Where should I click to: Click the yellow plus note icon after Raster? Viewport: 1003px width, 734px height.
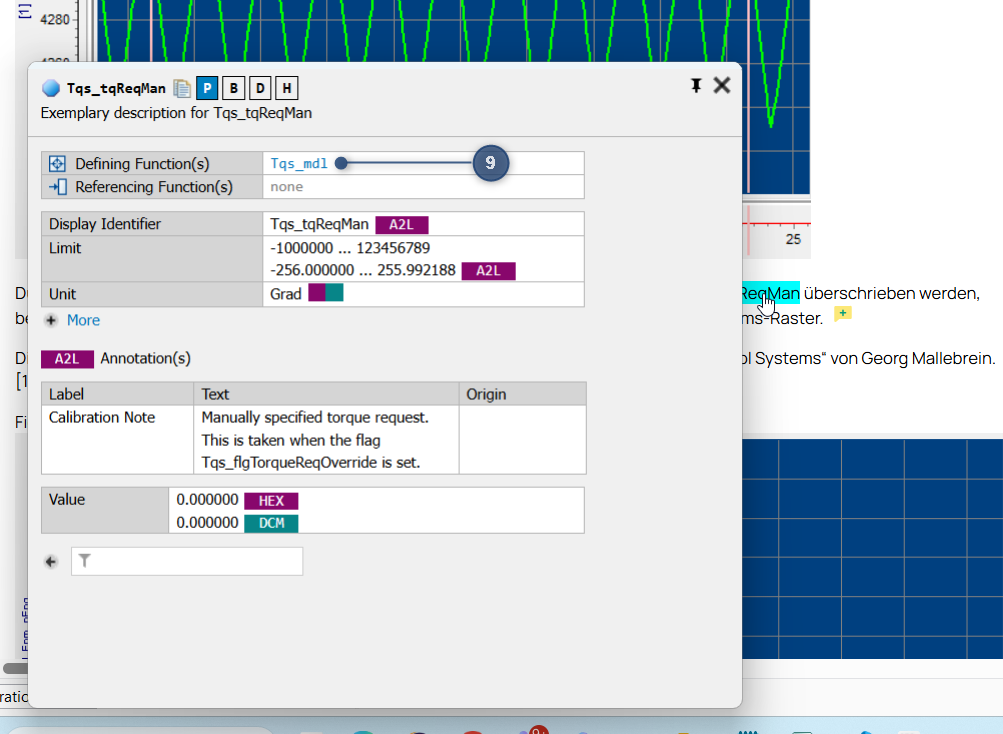point(842,314)
